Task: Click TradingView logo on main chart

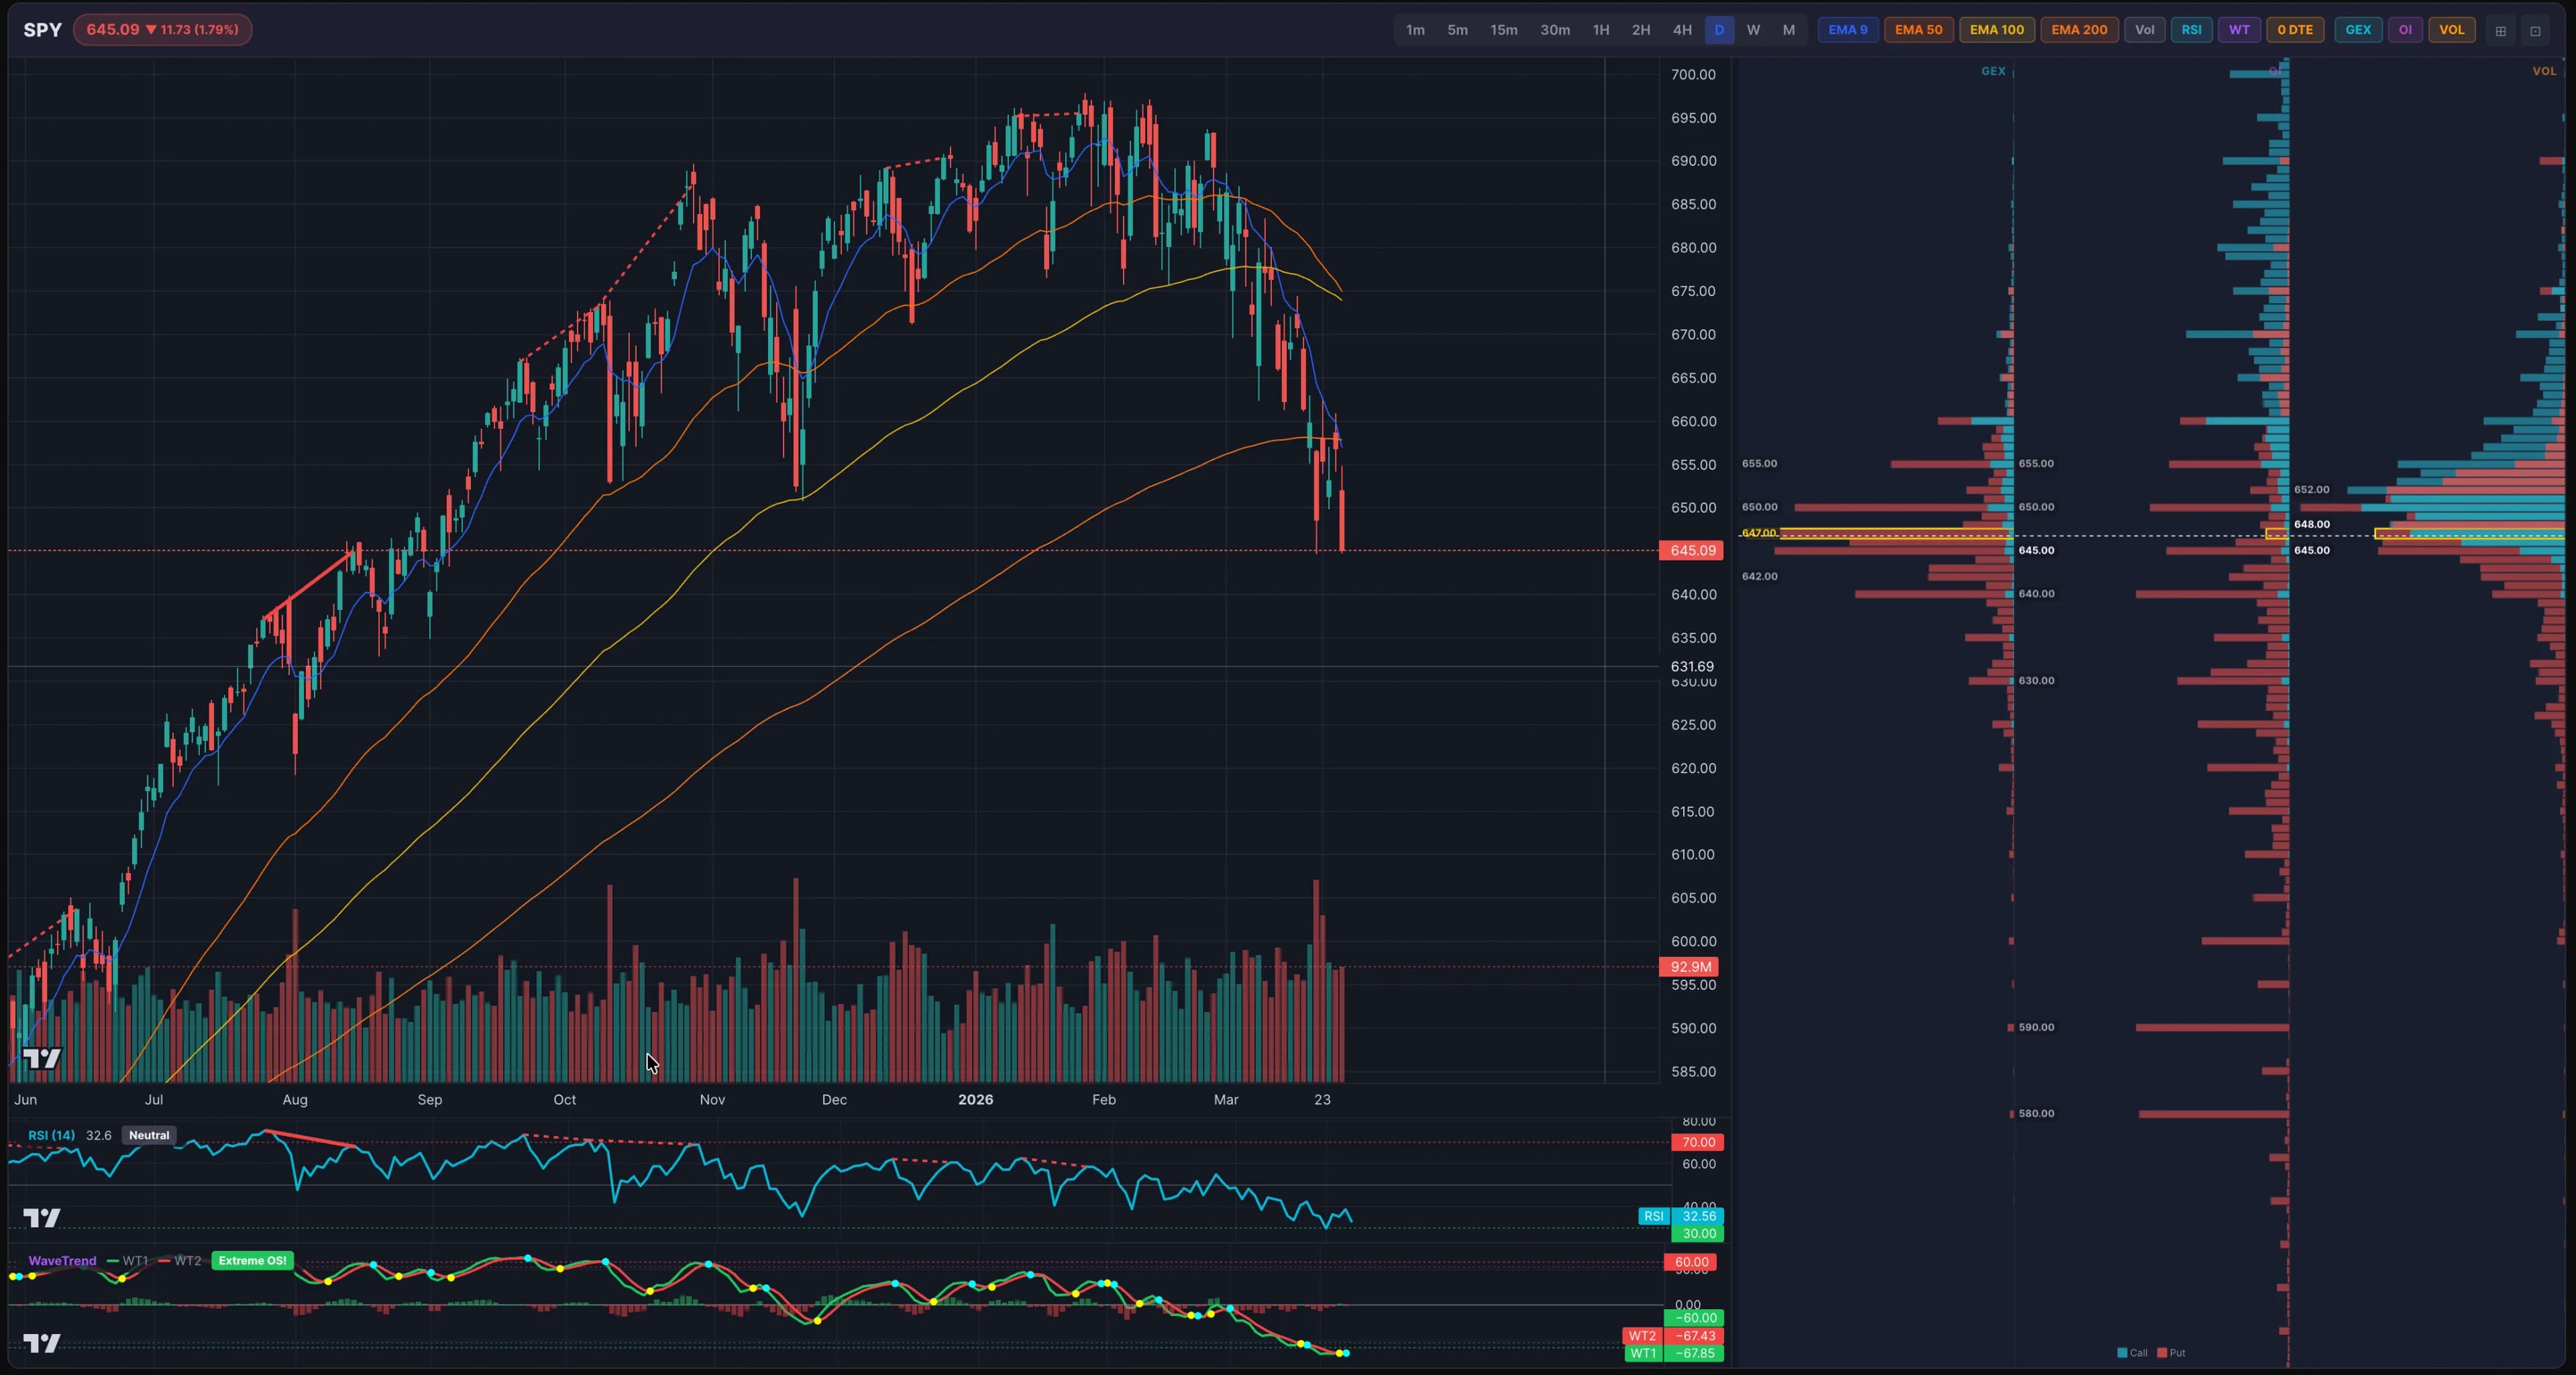Action: [x=42, y=1058]
